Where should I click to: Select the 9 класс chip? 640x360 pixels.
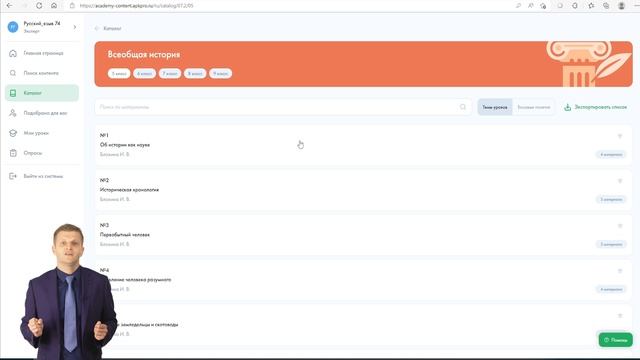tap(220, 73)
